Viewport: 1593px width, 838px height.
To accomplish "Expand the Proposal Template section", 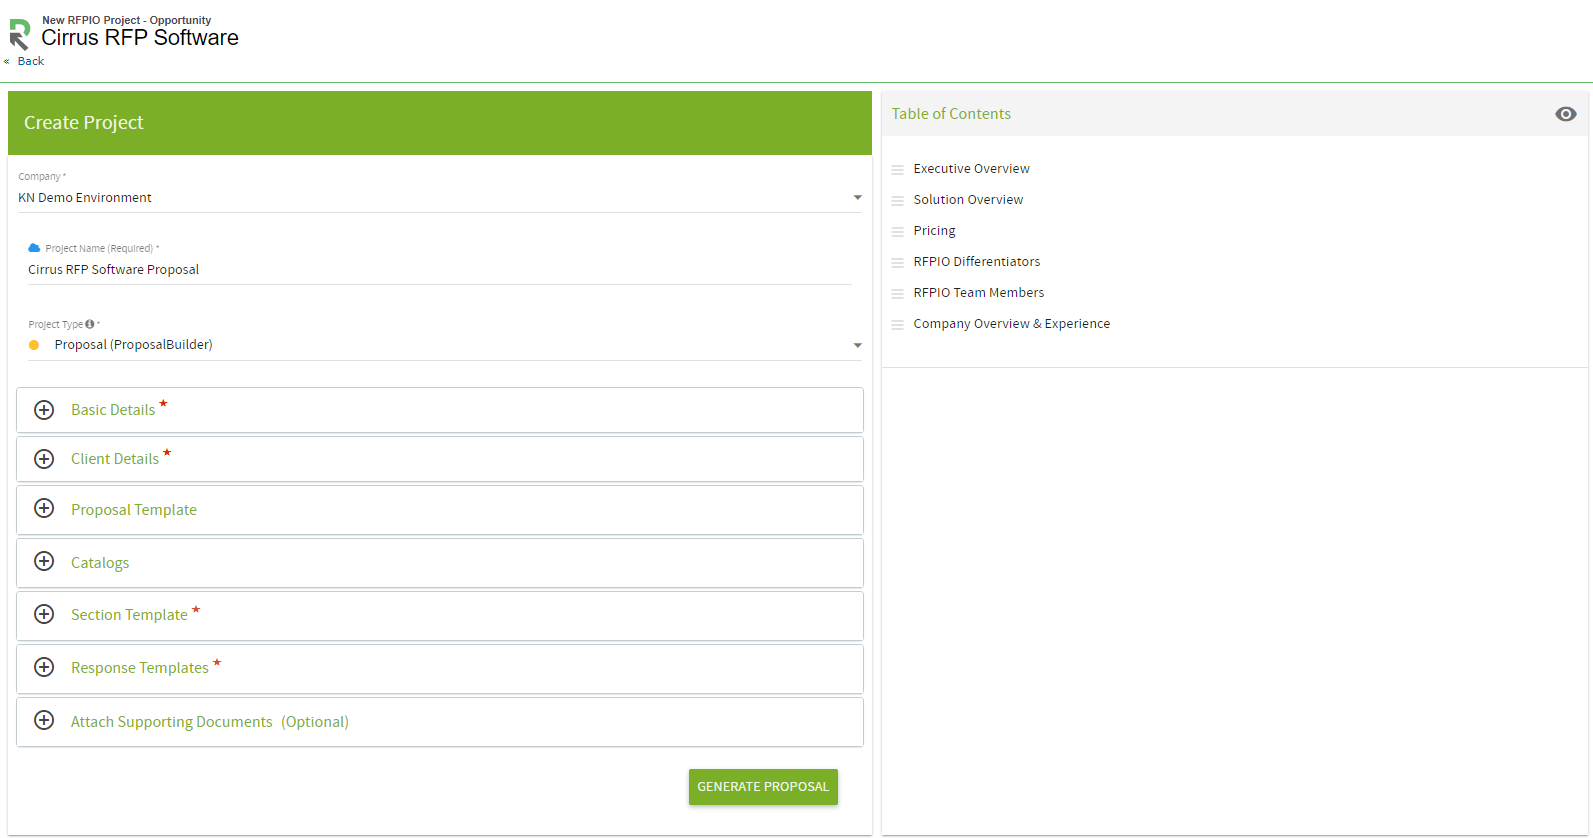I will [x=440, y=510].
